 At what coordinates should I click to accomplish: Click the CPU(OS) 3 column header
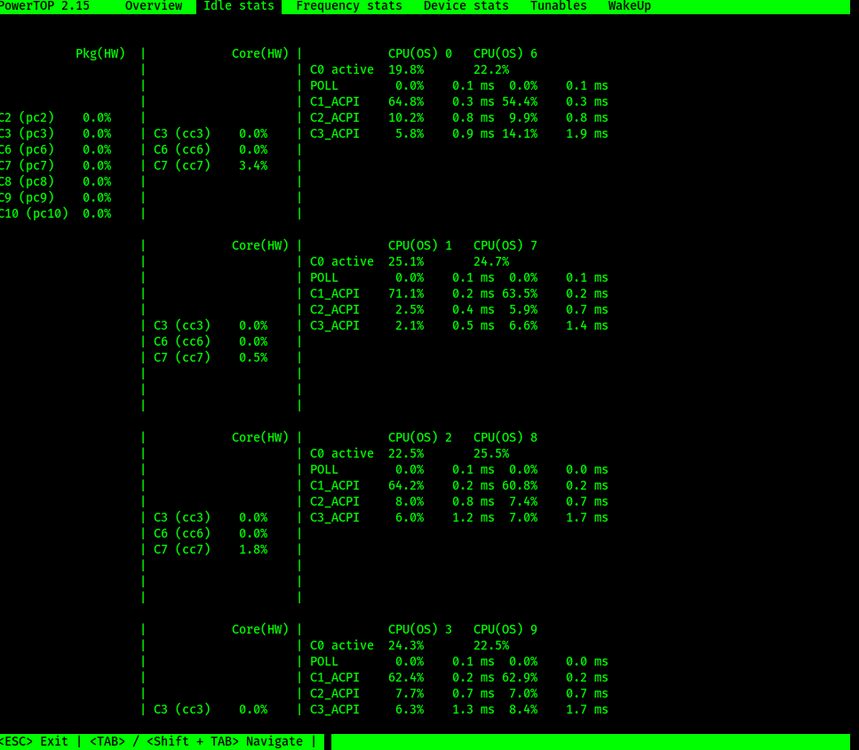pyautogui.click(x=420, y=629)
